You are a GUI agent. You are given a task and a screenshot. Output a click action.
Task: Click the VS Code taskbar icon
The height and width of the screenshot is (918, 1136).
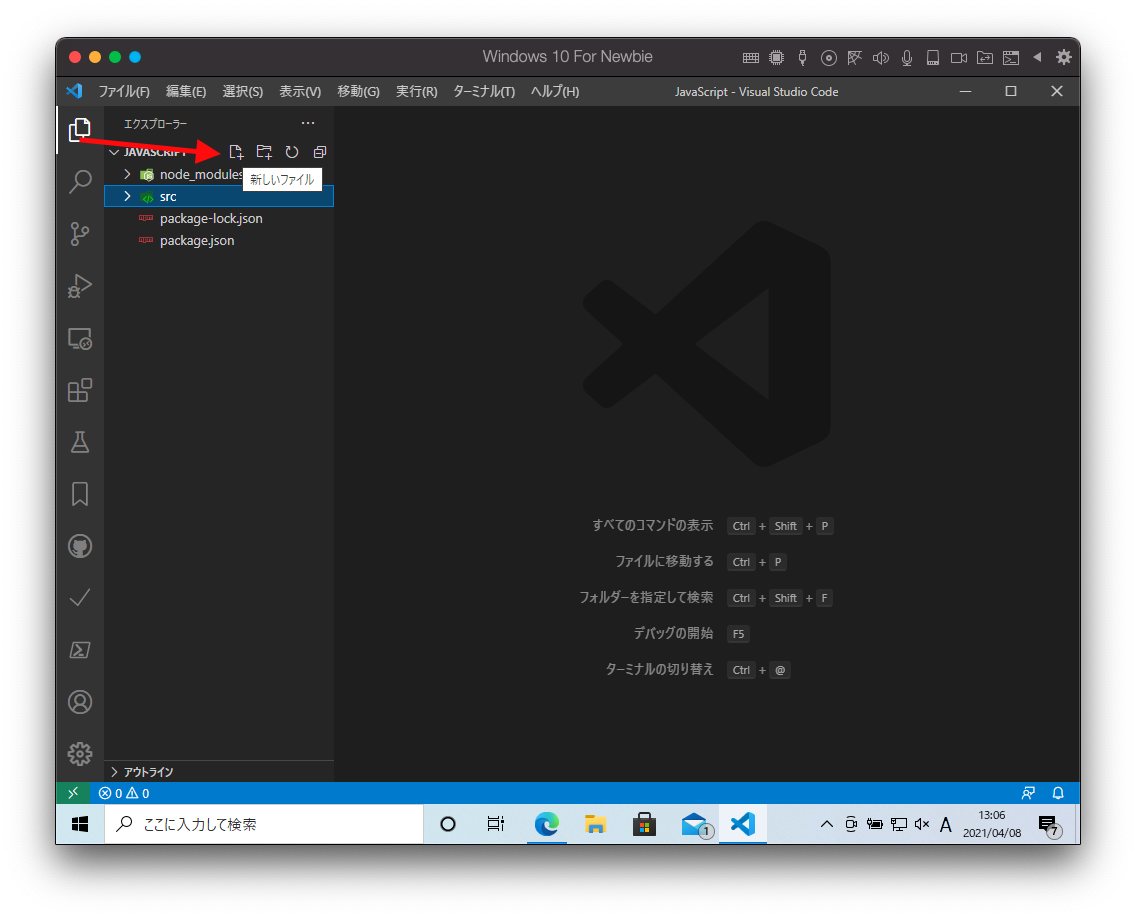[x=743, y=825]
